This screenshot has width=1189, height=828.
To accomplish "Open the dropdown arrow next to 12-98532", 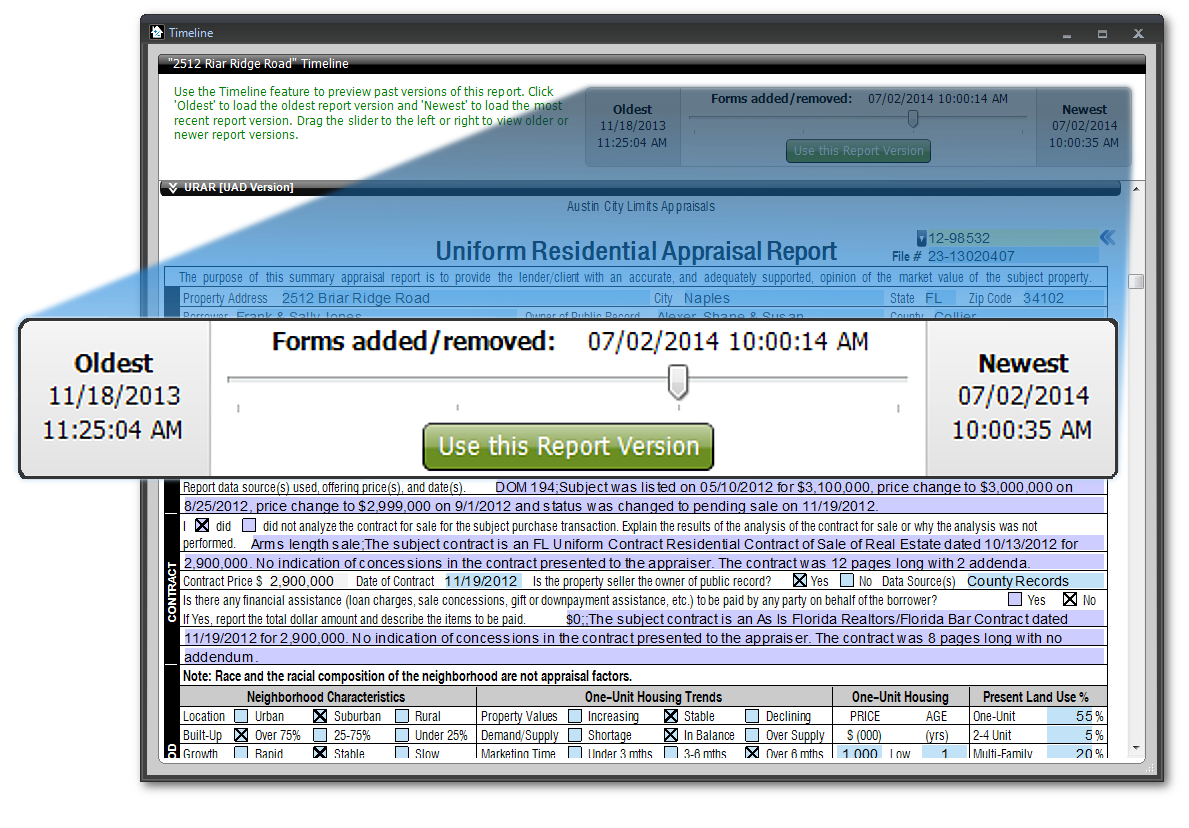I will [921, 238].
